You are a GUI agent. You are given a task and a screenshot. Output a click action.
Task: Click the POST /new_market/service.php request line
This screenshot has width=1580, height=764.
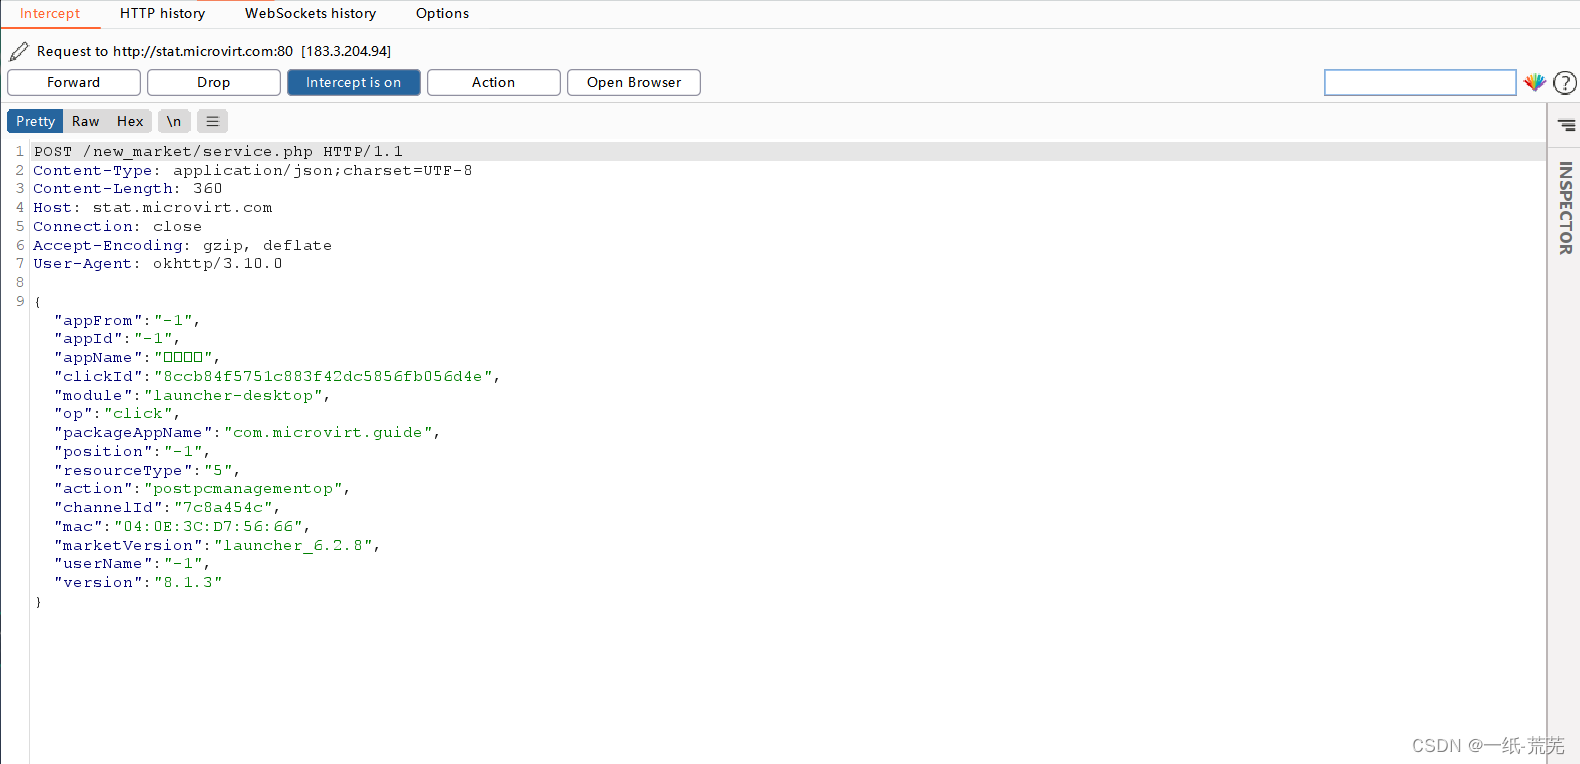(x=218, y=152)
